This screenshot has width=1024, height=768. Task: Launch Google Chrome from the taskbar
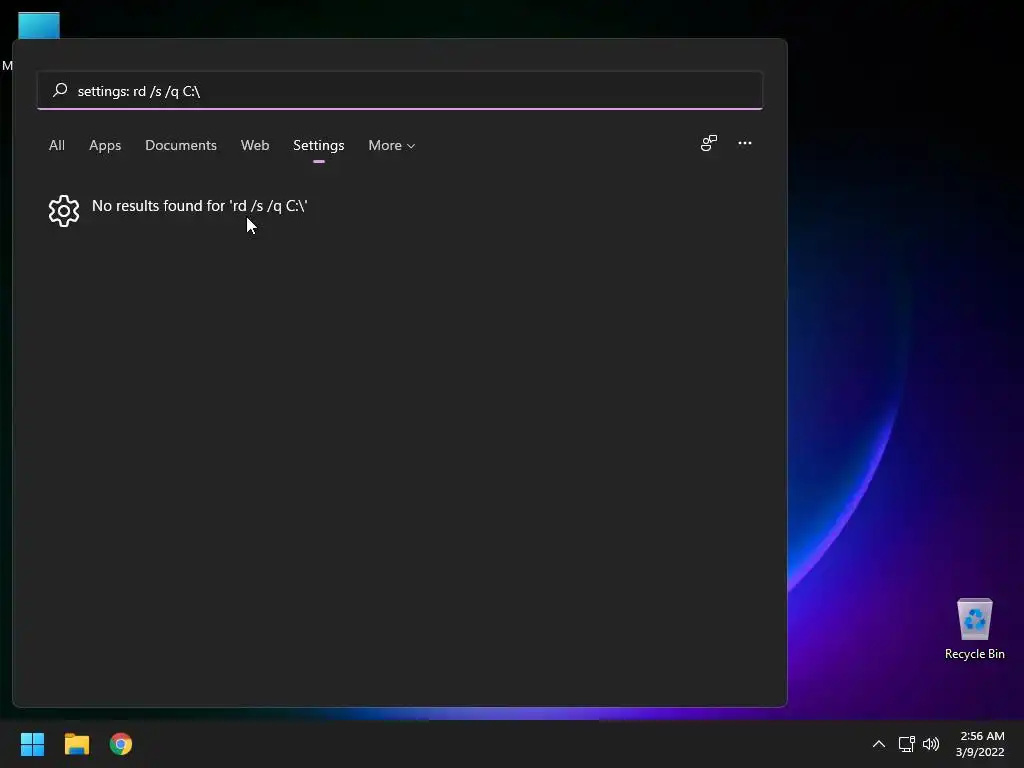[121, 744]
